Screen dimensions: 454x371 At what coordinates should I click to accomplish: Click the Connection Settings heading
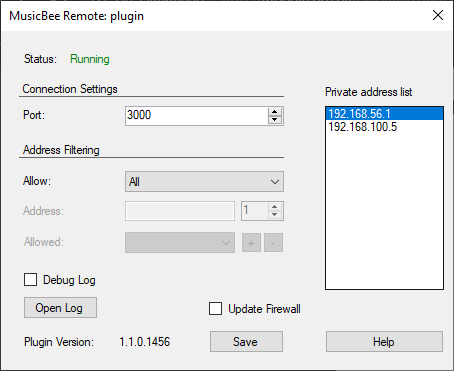click(70, 89)
